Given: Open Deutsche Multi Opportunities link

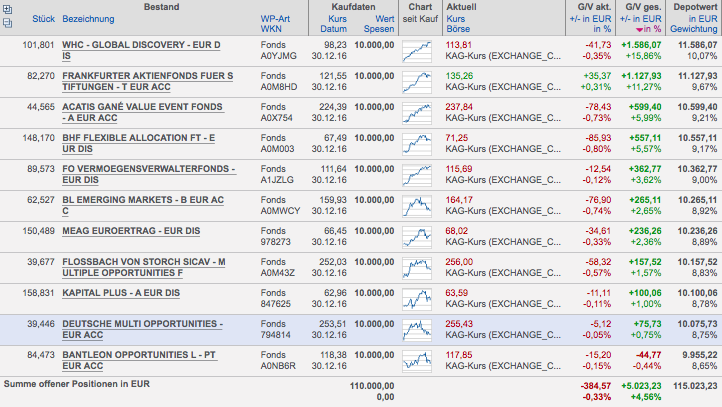Looking at the screenshot, I should click(x=142, y=329).
